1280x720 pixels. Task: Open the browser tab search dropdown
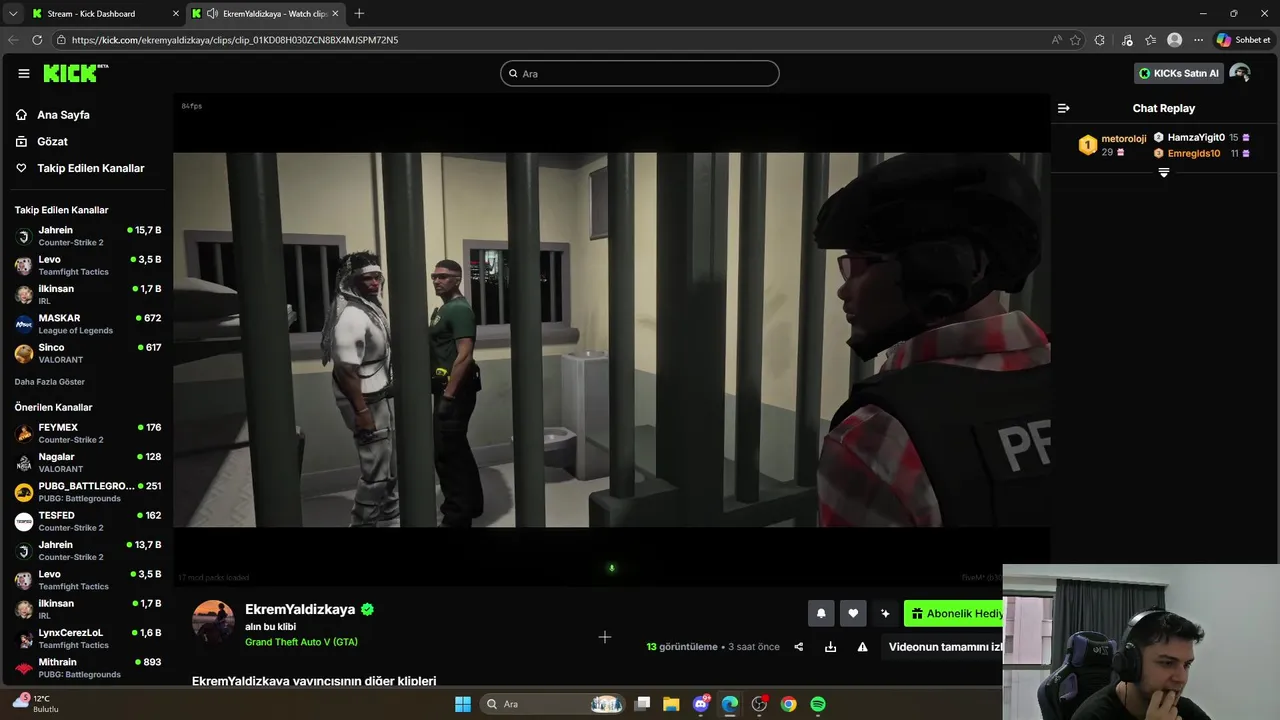pyautogui.click(x=13, y=13)
